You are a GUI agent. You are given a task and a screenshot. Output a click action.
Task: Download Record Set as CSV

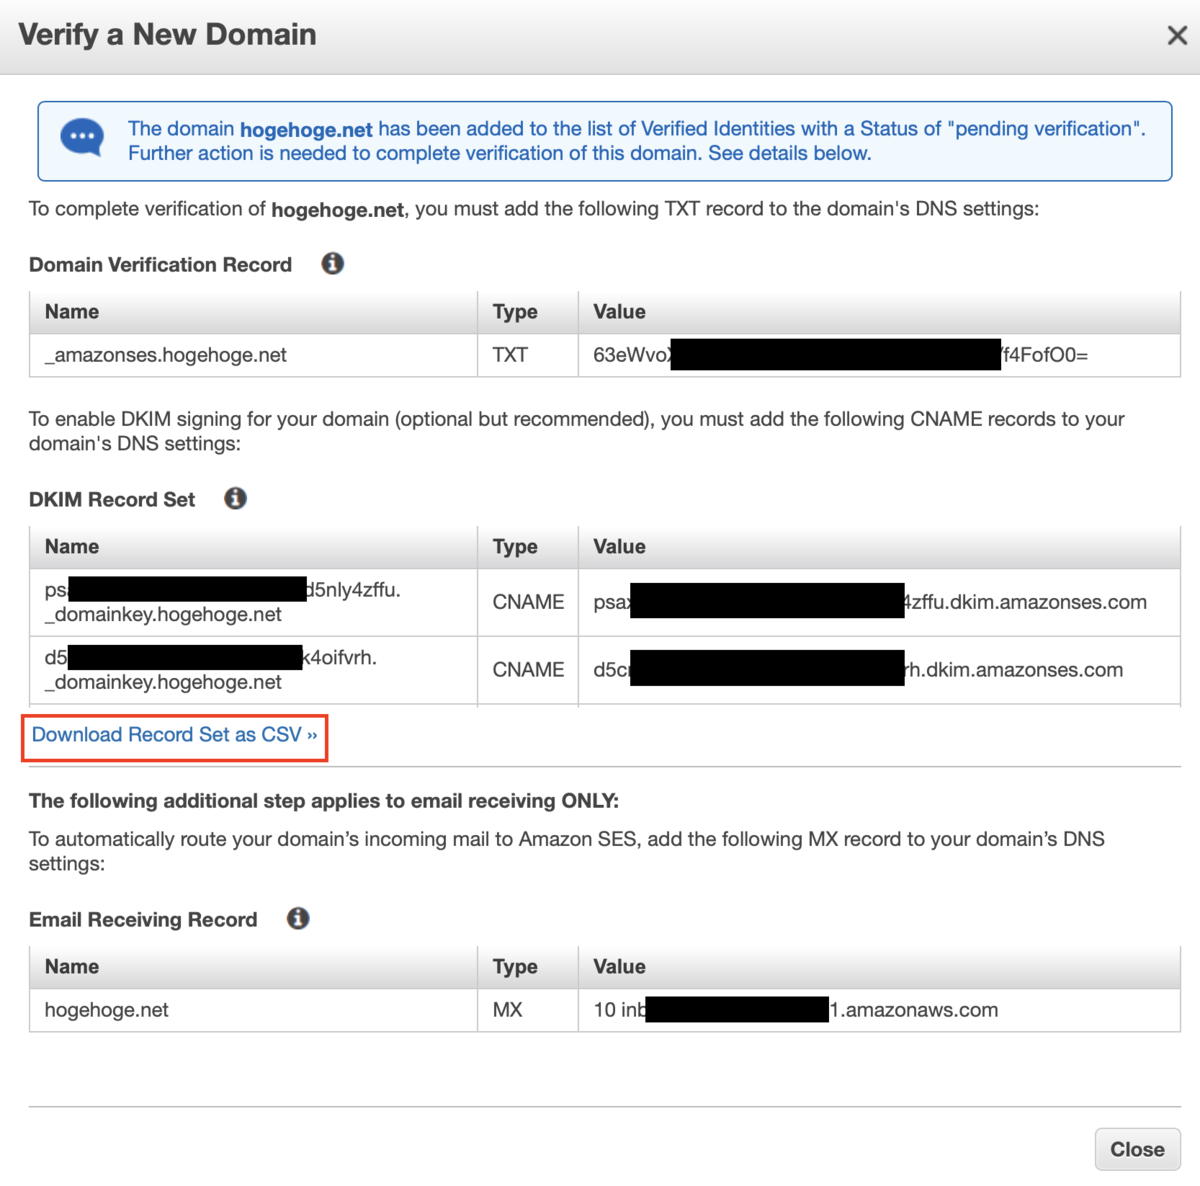[x=174, y=735]
